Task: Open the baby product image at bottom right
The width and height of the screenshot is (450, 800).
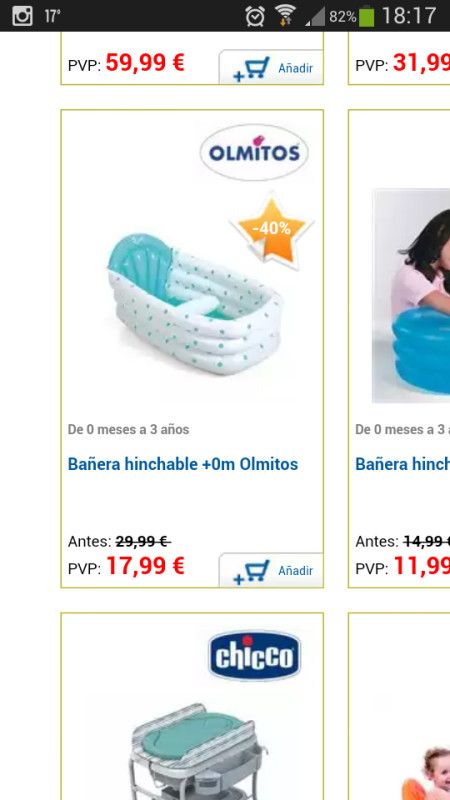Action: (x=426, y=773)
